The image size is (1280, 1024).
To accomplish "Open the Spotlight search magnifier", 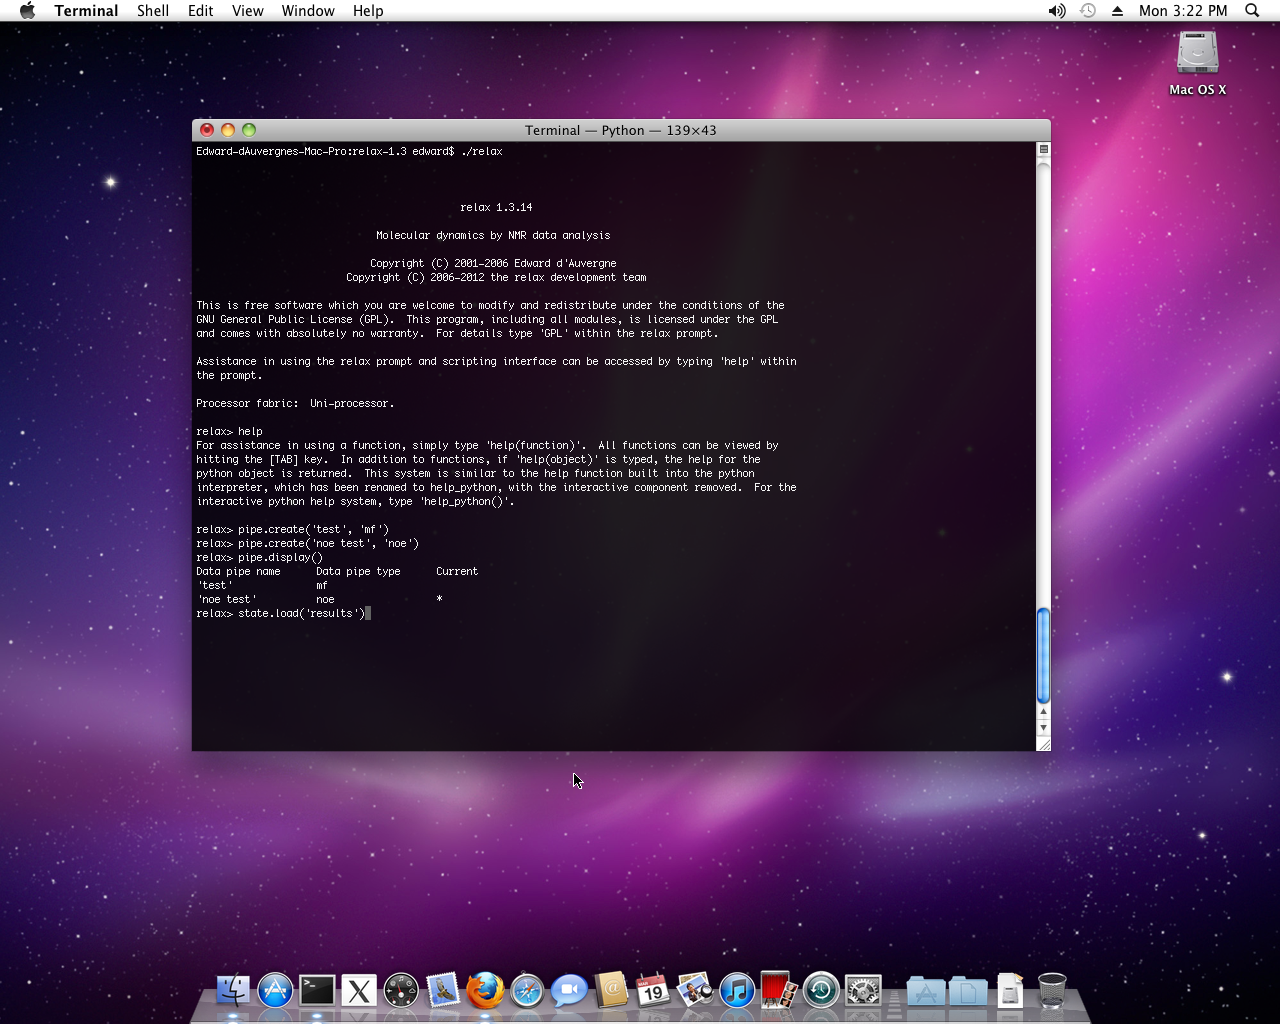I will coord(1252,11).
